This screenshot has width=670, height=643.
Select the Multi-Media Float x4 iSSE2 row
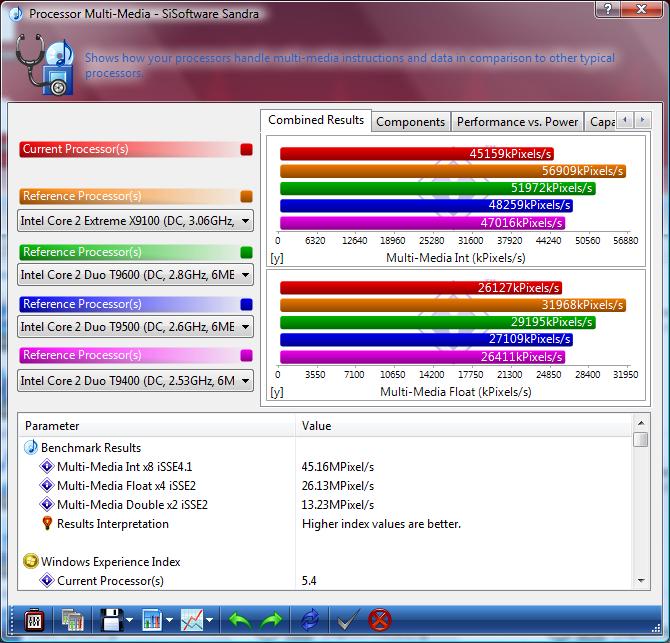click(x=325, y=485)
